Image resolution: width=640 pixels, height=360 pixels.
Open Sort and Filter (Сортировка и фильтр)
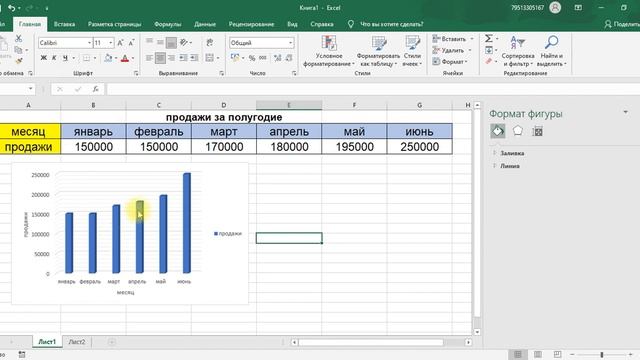(x=518, y=52)
